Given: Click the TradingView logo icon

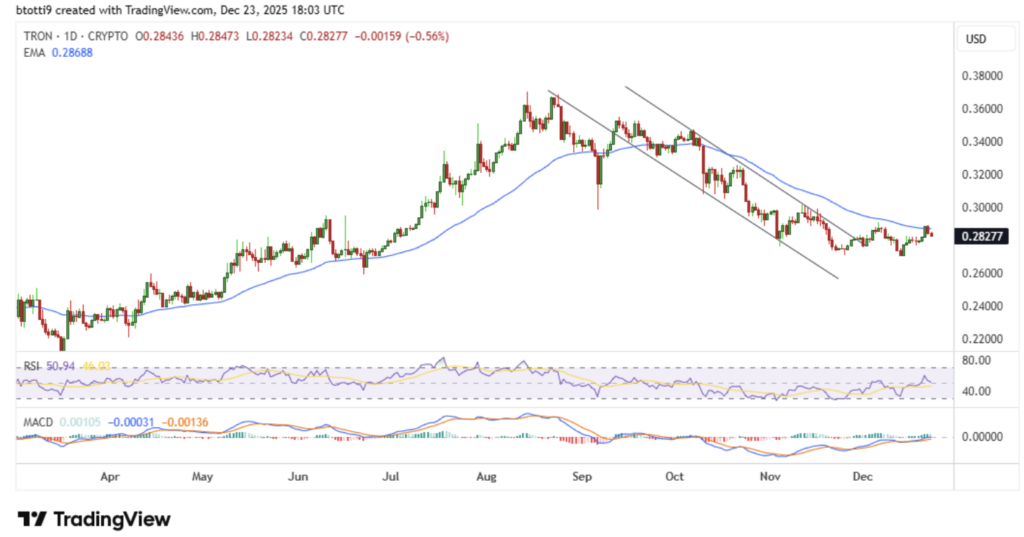Looking at the screenshot, I should coord(33,519).
